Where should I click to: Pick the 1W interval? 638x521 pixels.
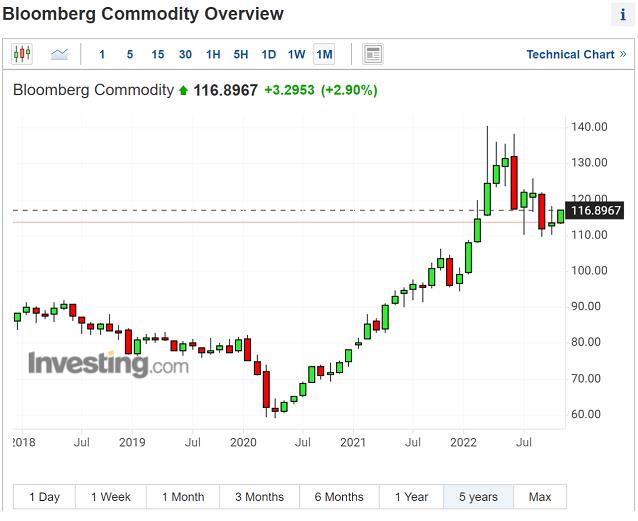[x=297, y=54]
